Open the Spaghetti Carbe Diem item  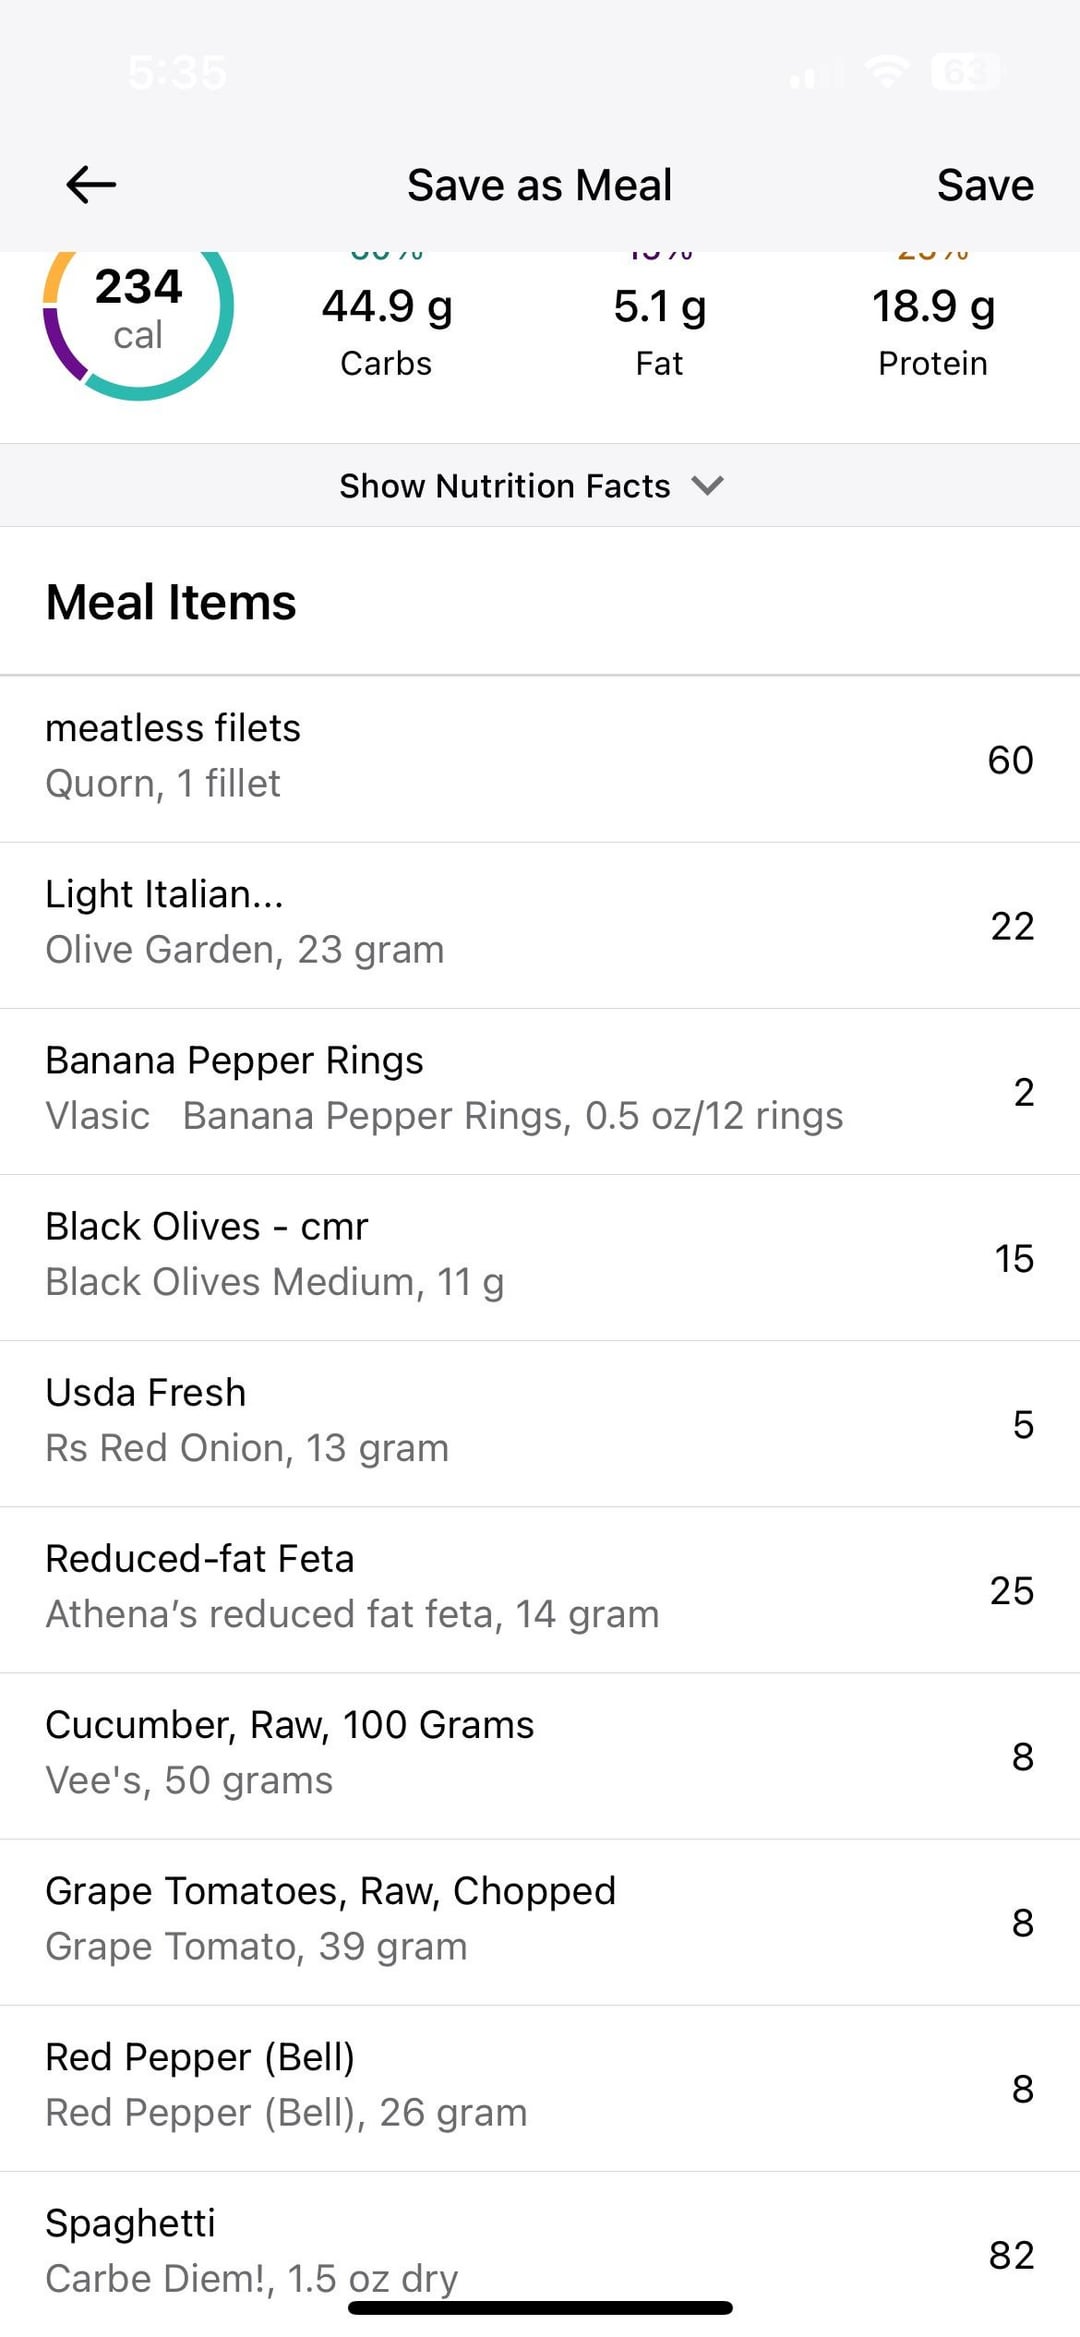tap(540, 2253)
